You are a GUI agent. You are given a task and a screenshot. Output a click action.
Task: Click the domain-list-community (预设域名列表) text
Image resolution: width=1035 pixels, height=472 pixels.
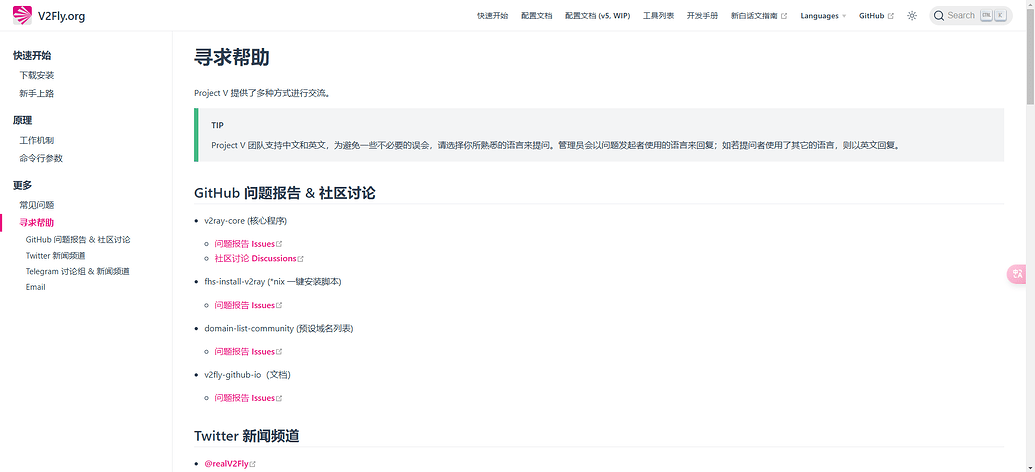279,328
